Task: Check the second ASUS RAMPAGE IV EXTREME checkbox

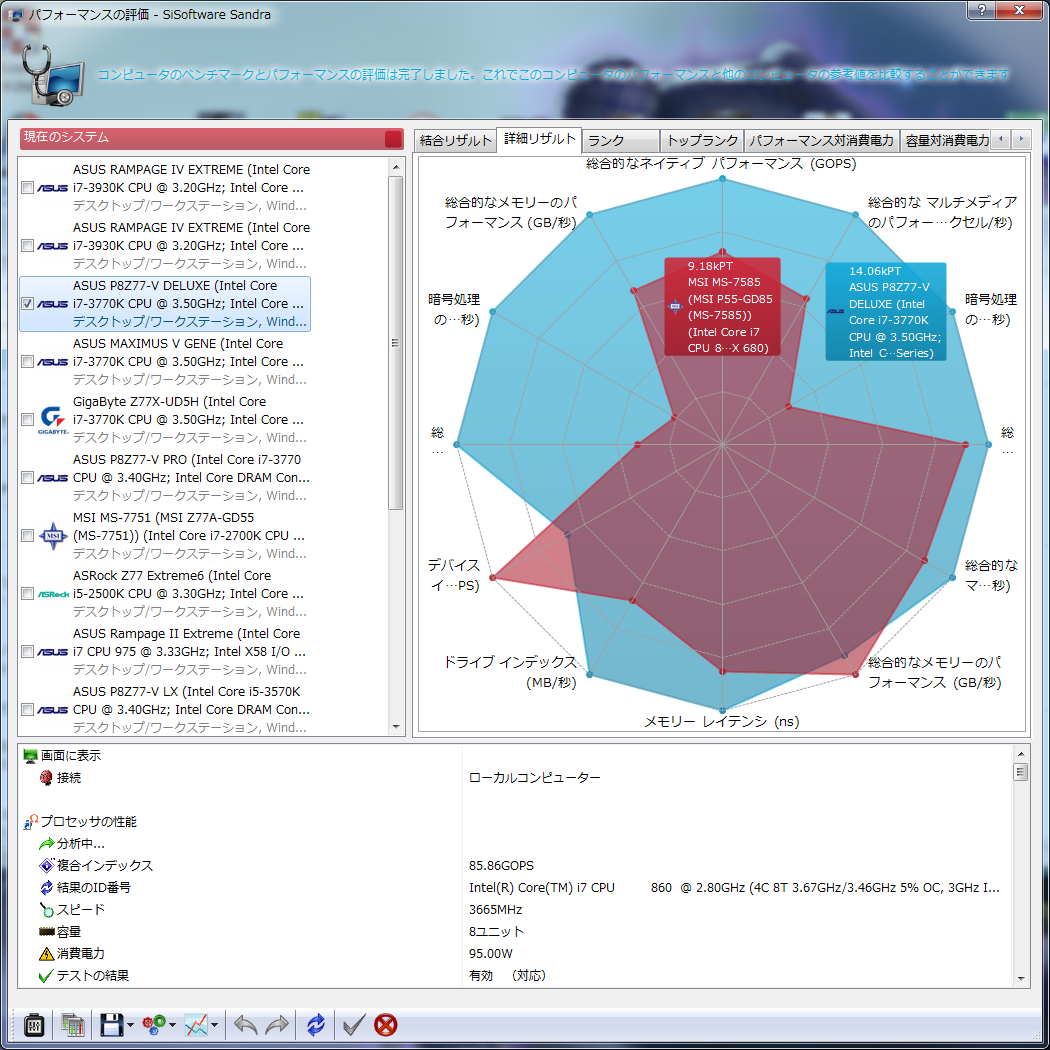Action: tap(27, 246)
